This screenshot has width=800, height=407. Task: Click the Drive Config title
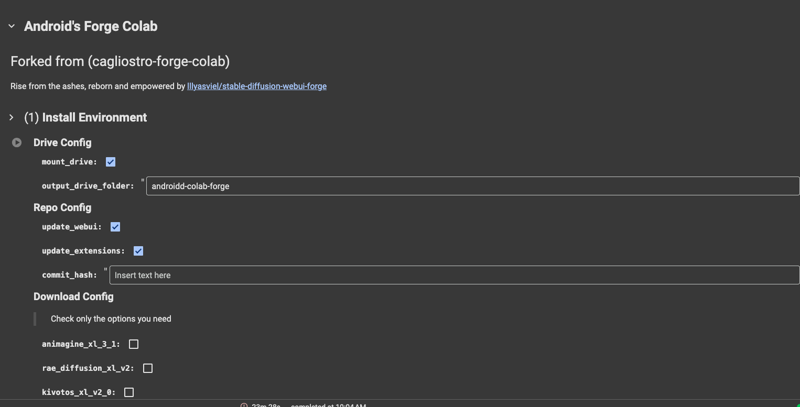pos(62,142)
